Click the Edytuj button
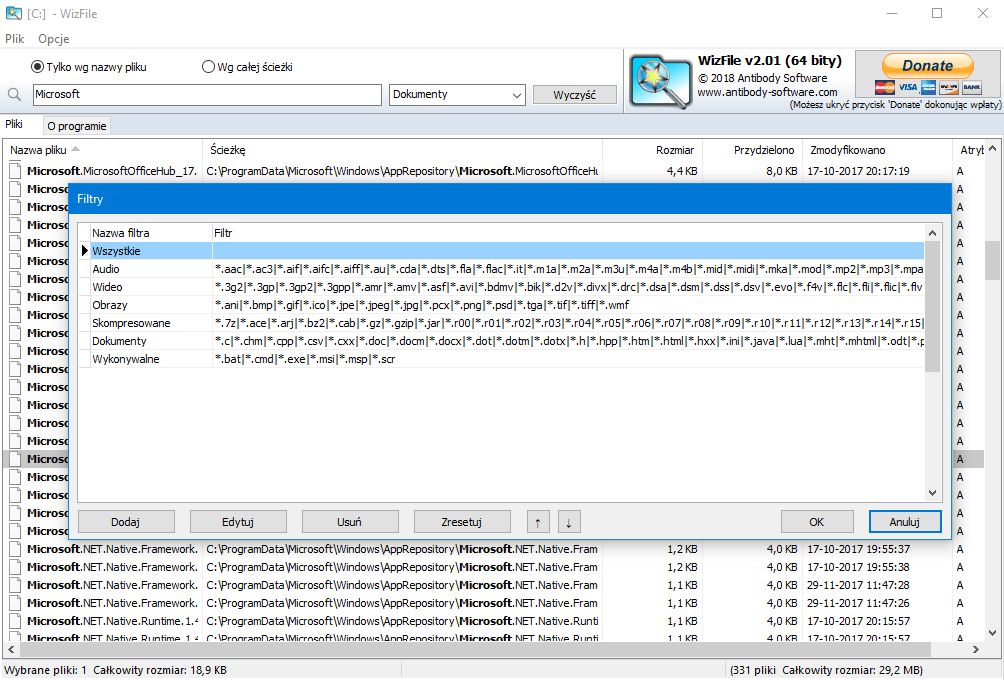The width and height of the screenshot is (1004, 680). (238, 522)
